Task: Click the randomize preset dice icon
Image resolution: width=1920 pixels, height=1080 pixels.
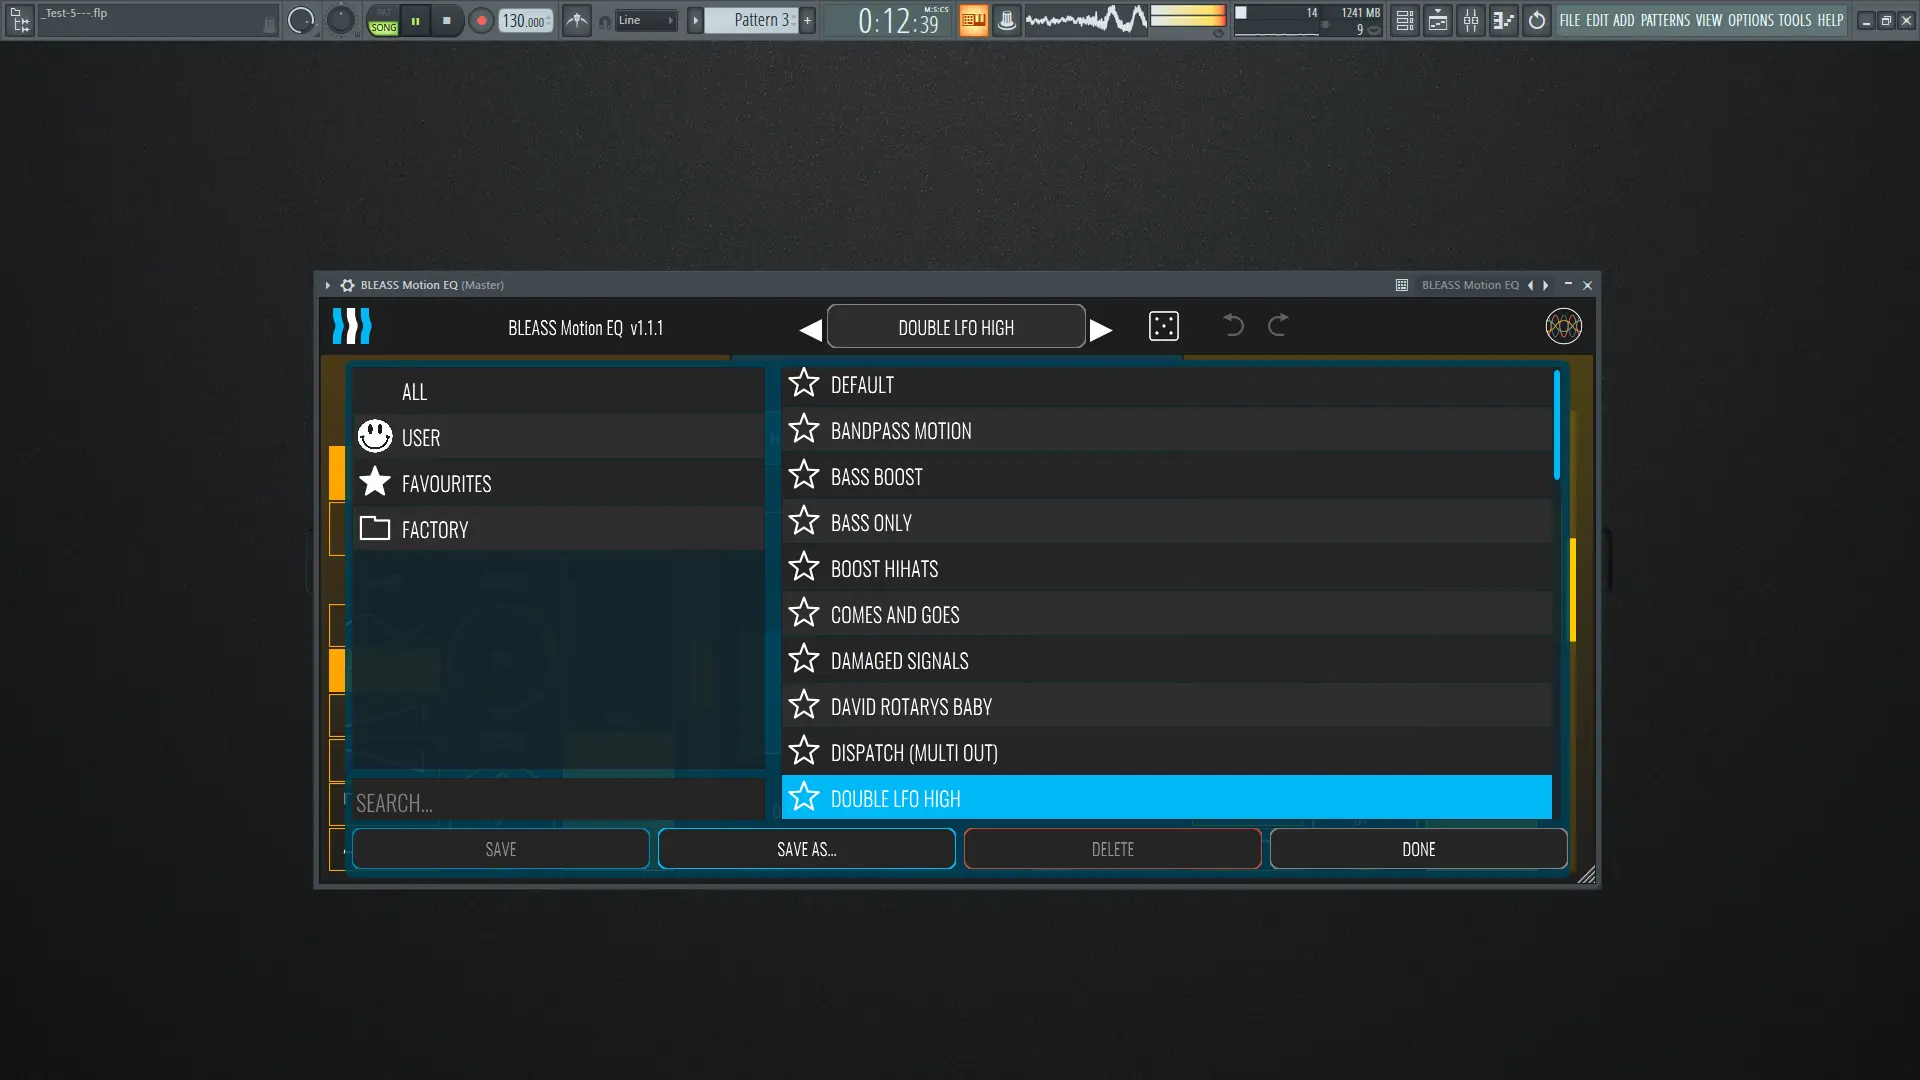Action: (1163, 326)
